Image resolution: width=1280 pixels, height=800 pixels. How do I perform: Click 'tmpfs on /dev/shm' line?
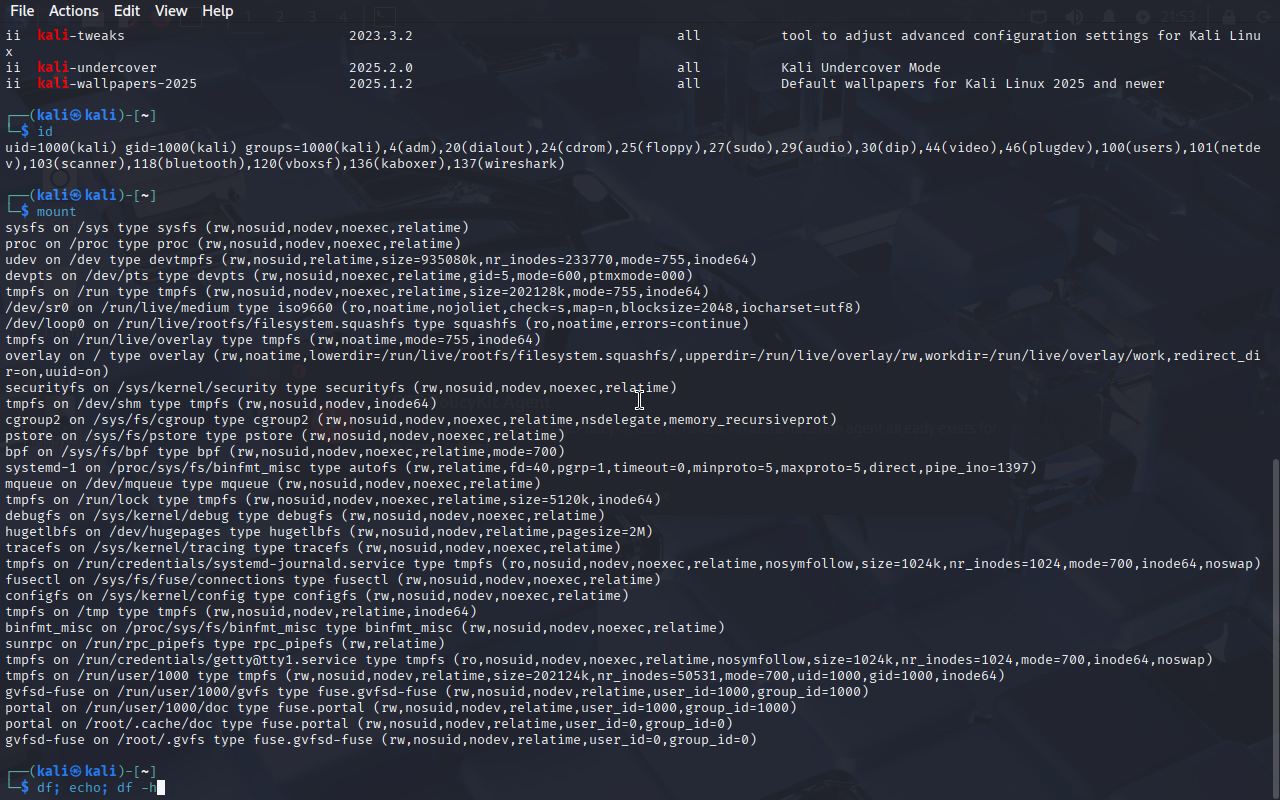pos(221,404)
